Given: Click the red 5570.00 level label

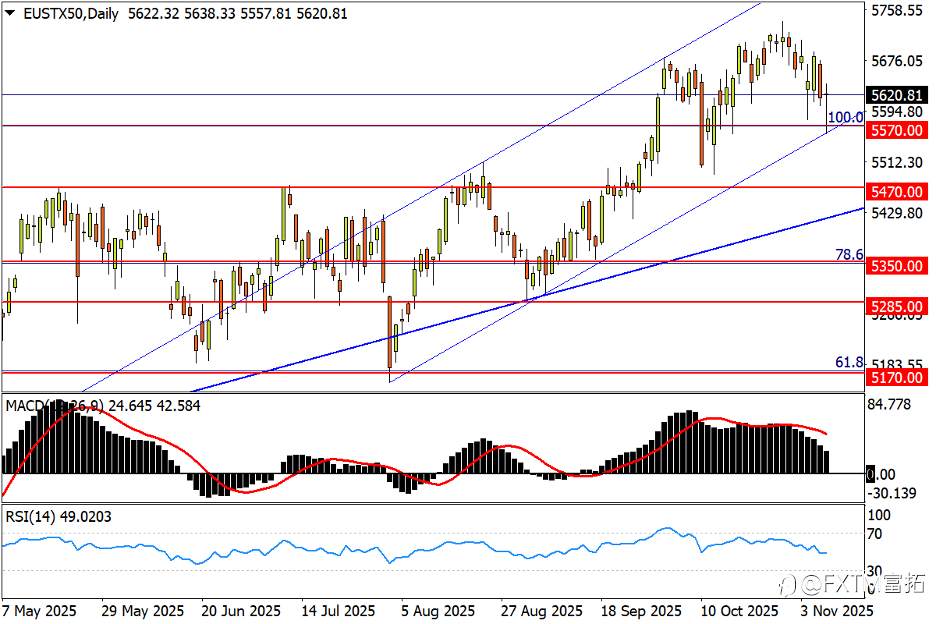Looking at the screenshot, I should (x=897, y=130).
